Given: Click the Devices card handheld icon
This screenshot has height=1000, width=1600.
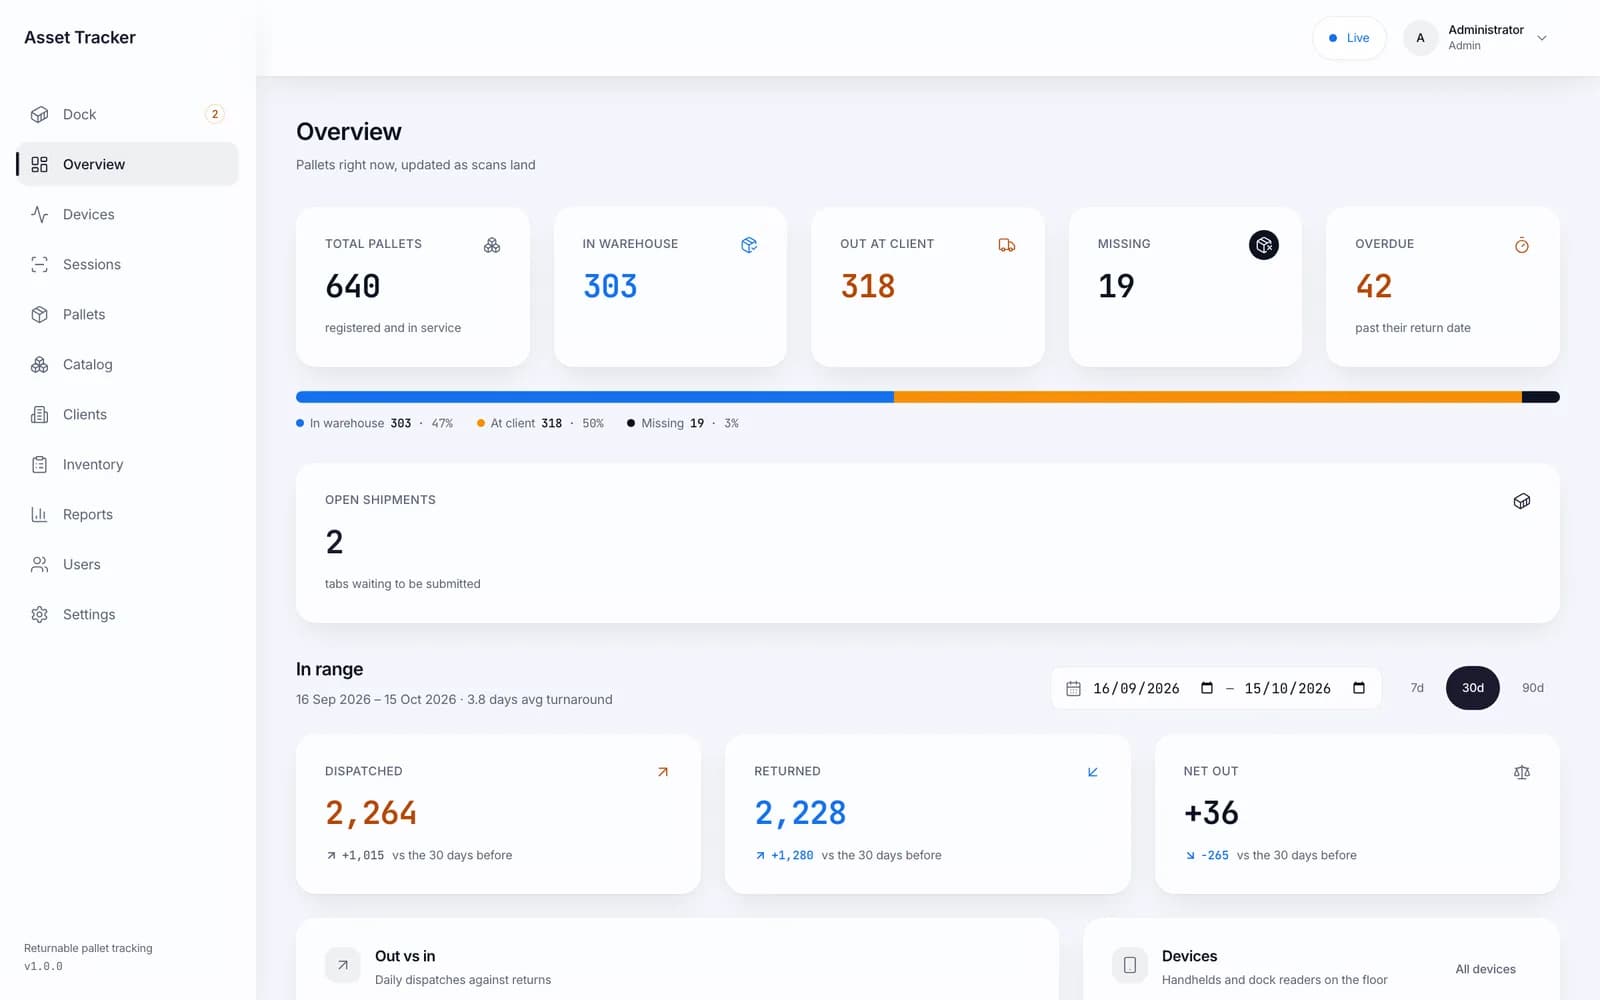Looking at the screenshot, I should click(1130, 965).
